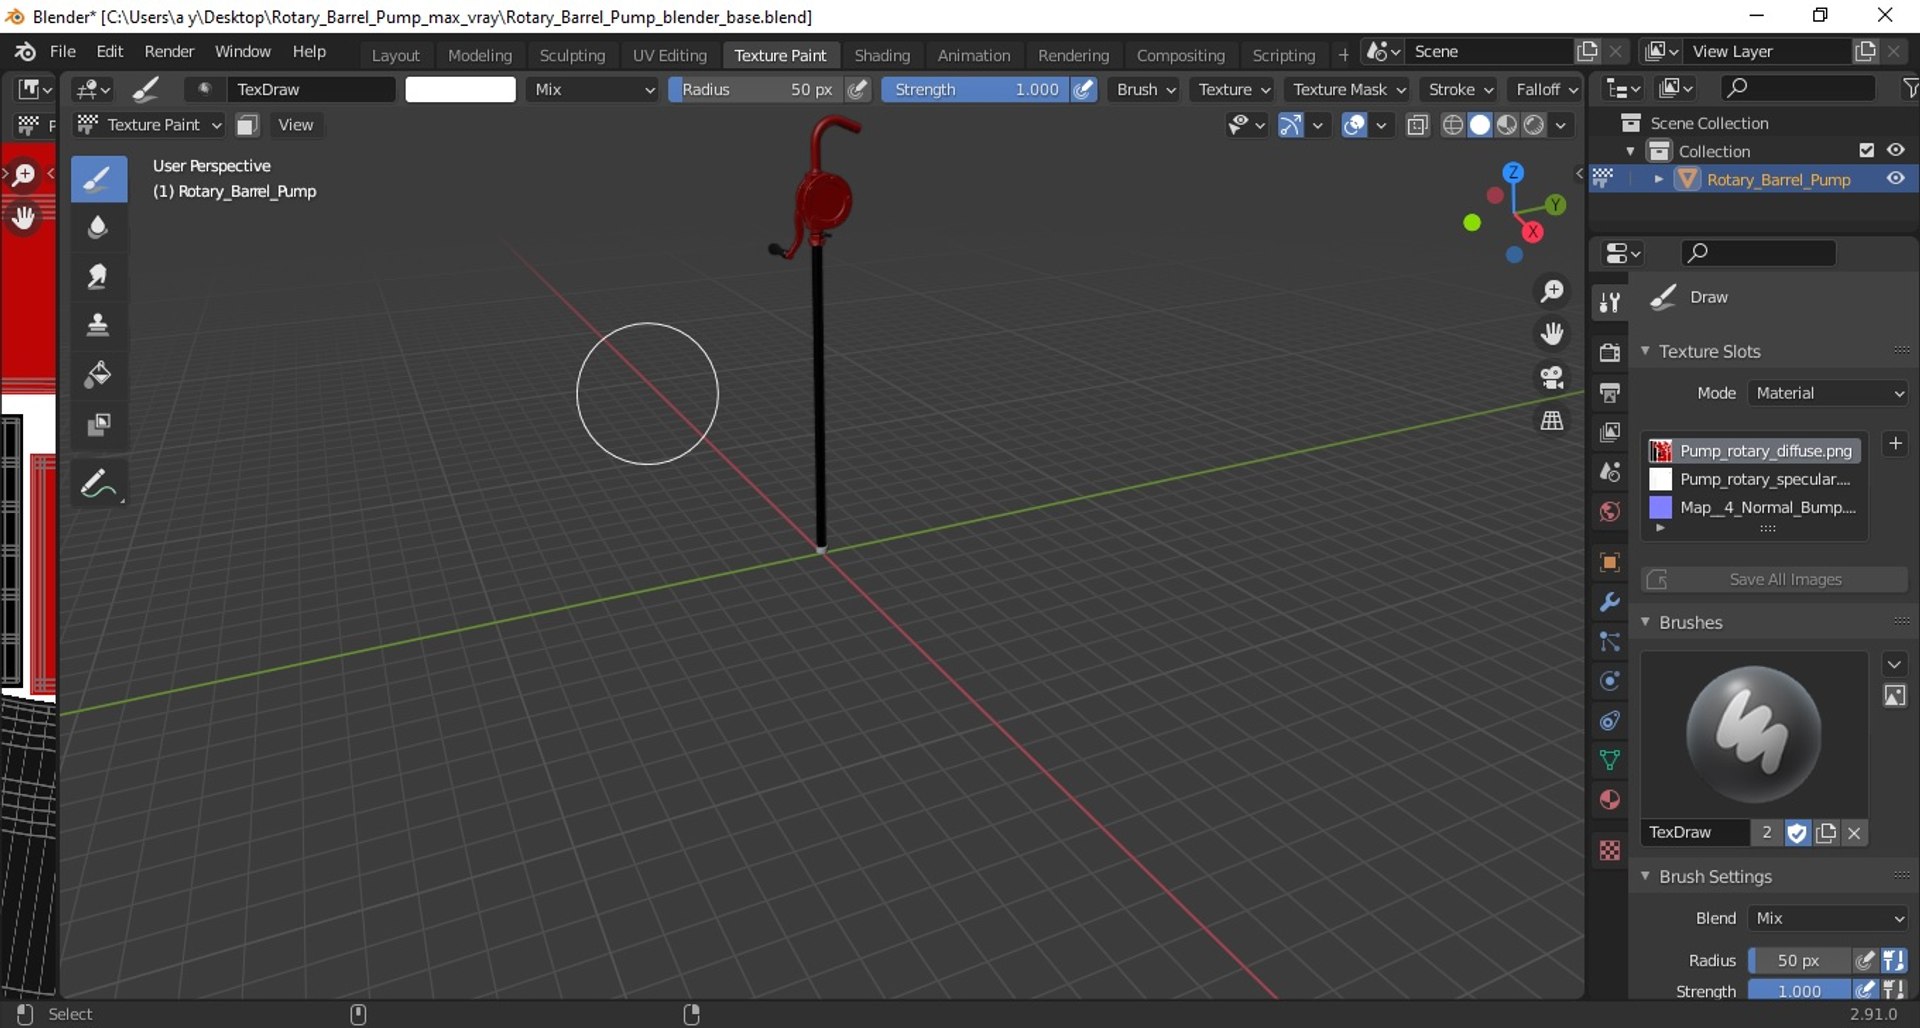Open the viewport View menu button
Viewport: 1920px width, 1028px height.
pos(295,125)
